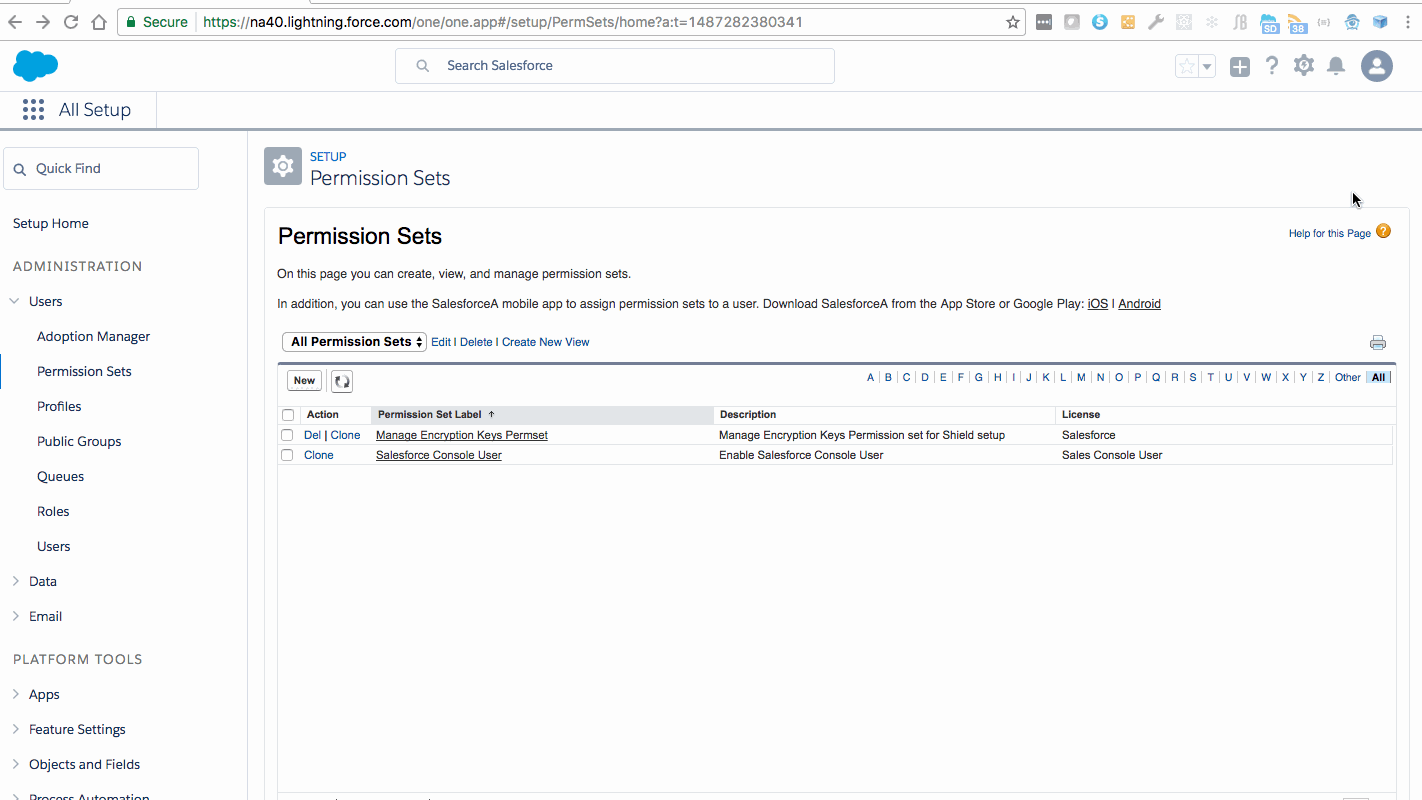This screenshot has width=1422, height=800.
Task: Filter list by letter A
Action: click(870, 377)
